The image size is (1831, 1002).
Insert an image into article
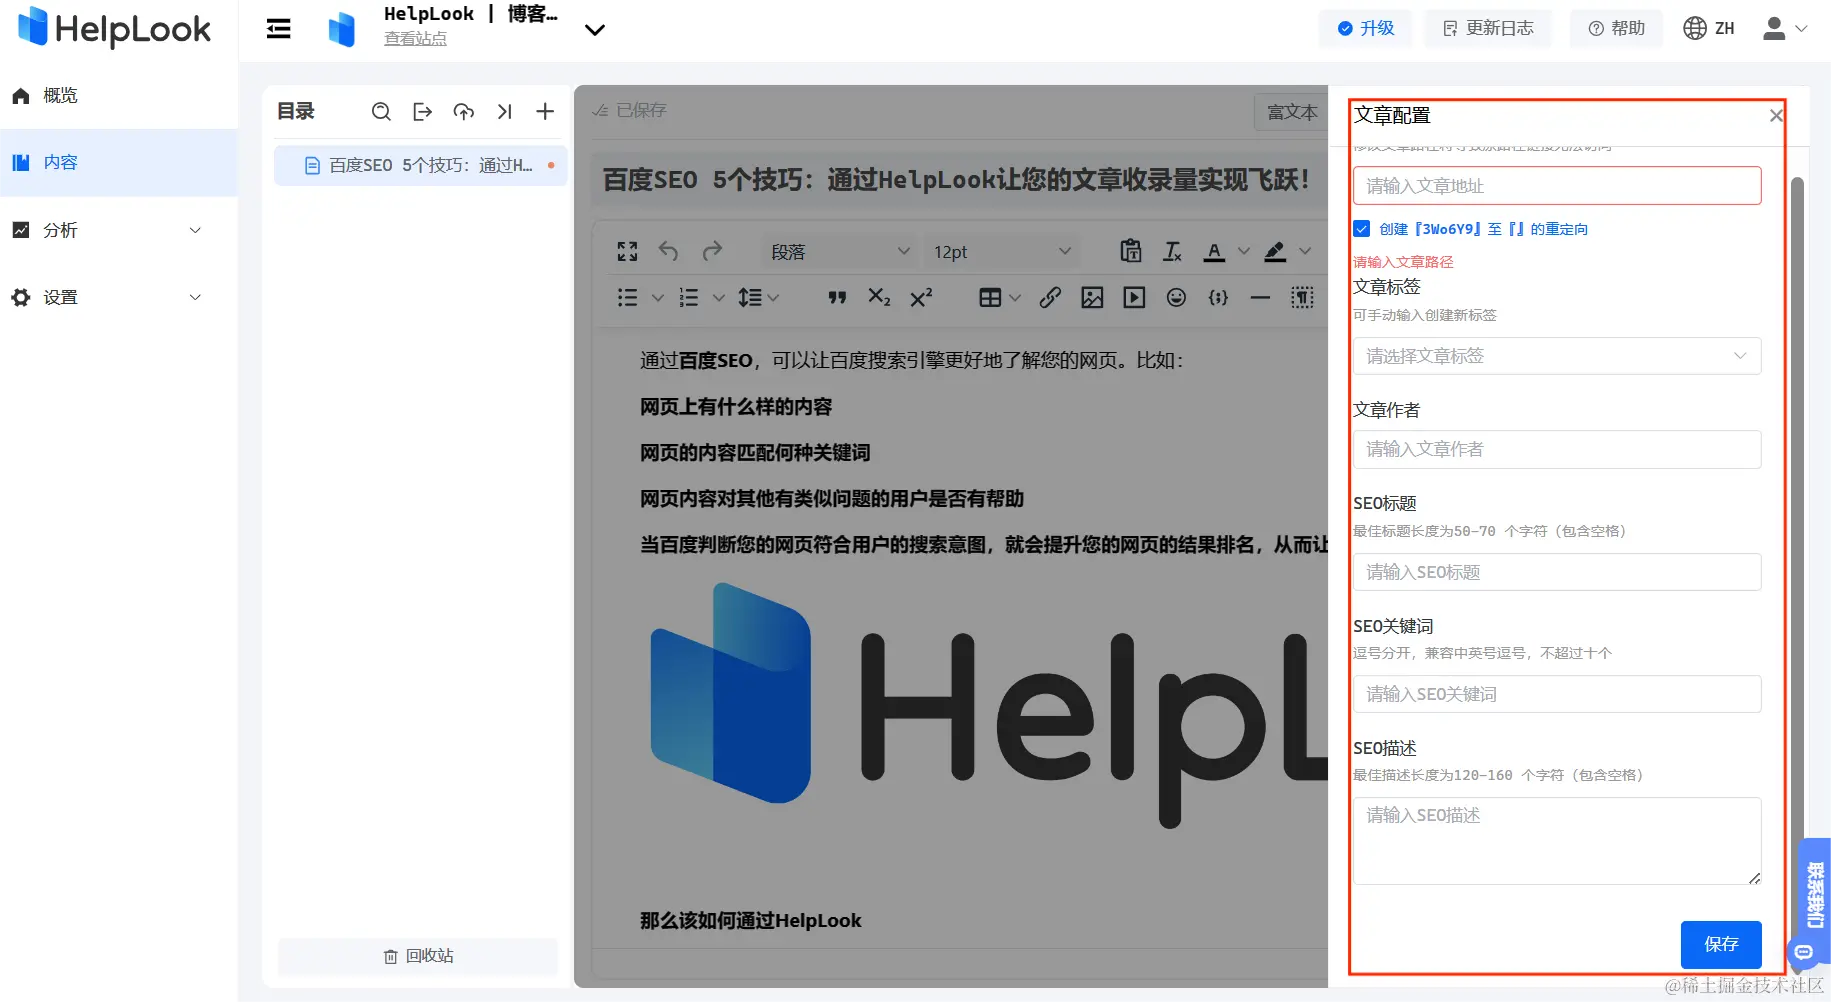(1092, 297)
